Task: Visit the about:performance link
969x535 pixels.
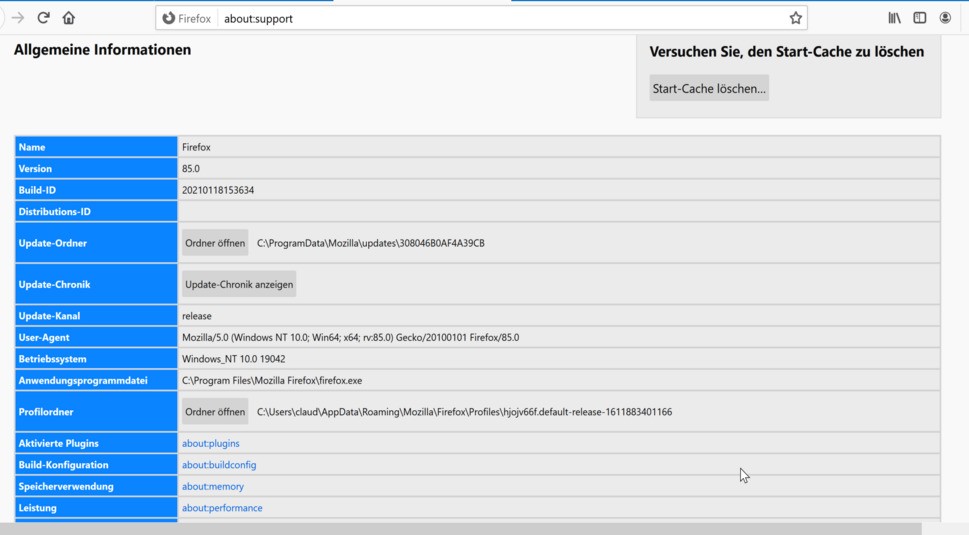Action: click(222, 508)
